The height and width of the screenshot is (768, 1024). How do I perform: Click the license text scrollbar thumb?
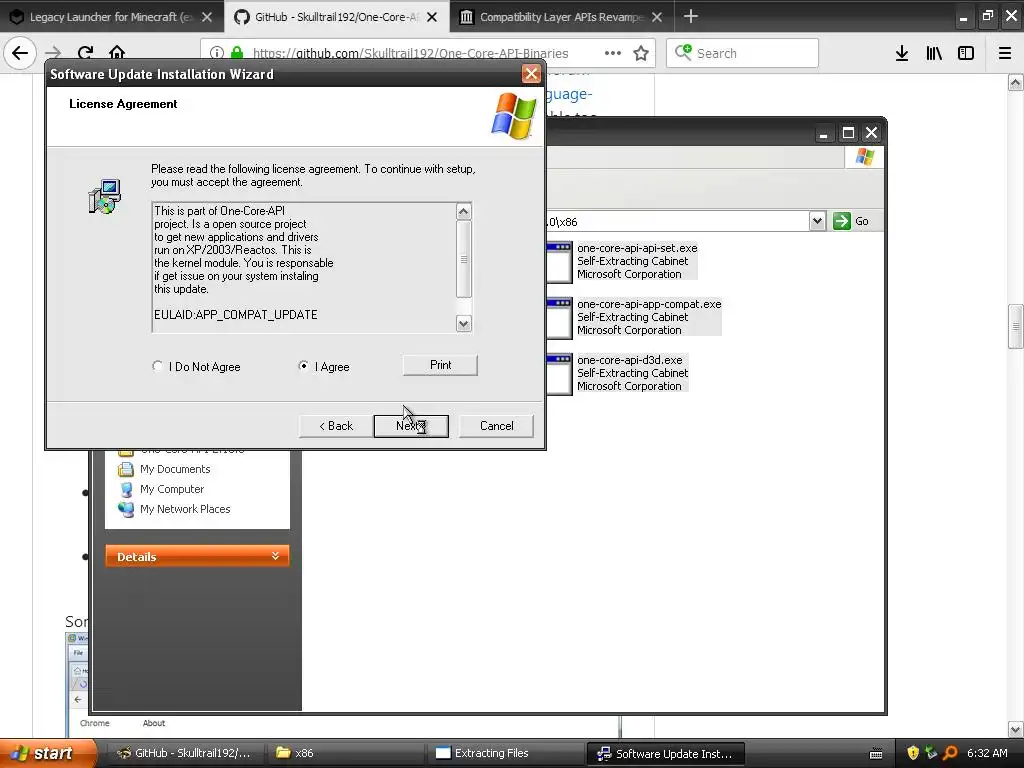coord(464,259)
